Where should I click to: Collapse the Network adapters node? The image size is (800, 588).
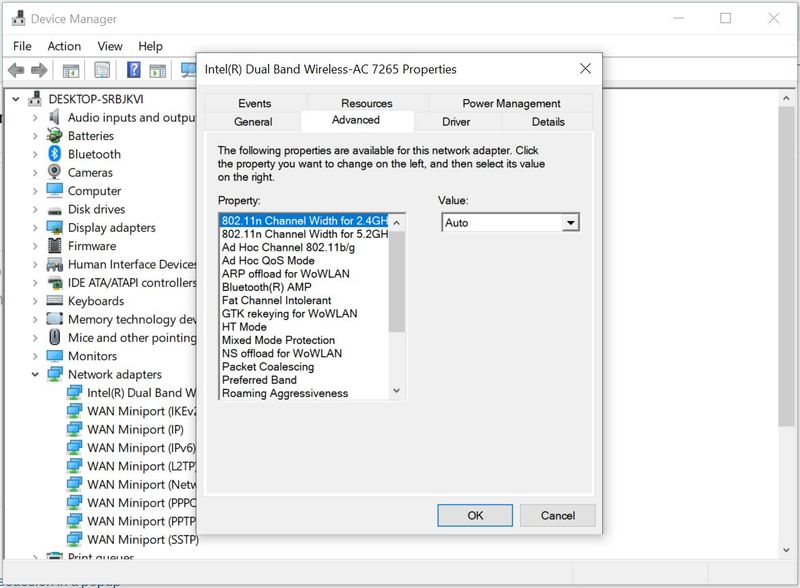[35, 375]
